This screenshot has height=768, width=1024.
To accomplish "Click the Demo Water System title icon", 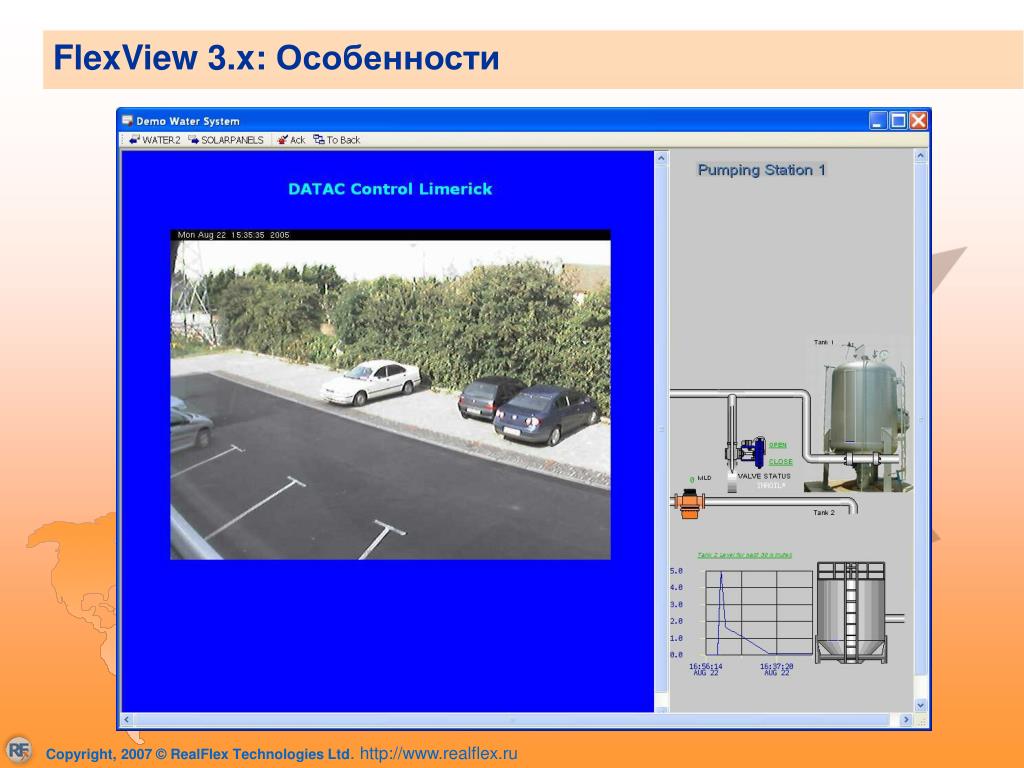I will (x=127, y=121).
